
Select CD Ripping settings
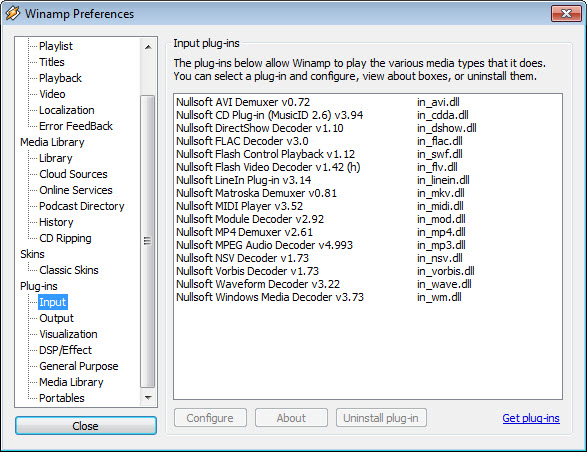pos(65,238)
